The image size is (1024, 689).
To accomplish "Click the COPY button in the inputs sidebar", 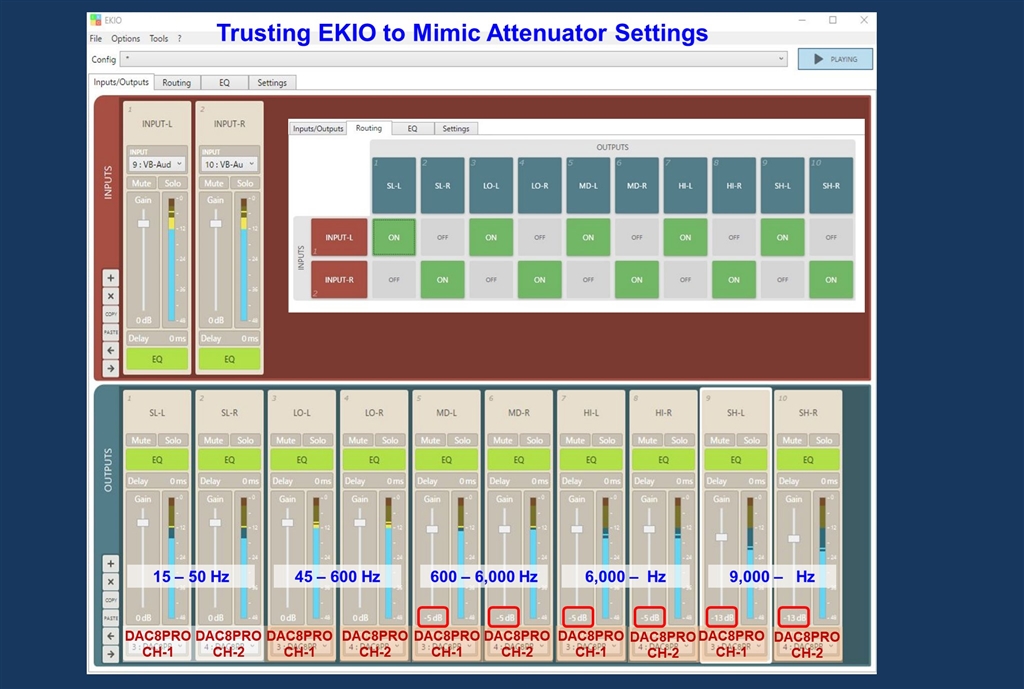I will (x=110, y=314).
